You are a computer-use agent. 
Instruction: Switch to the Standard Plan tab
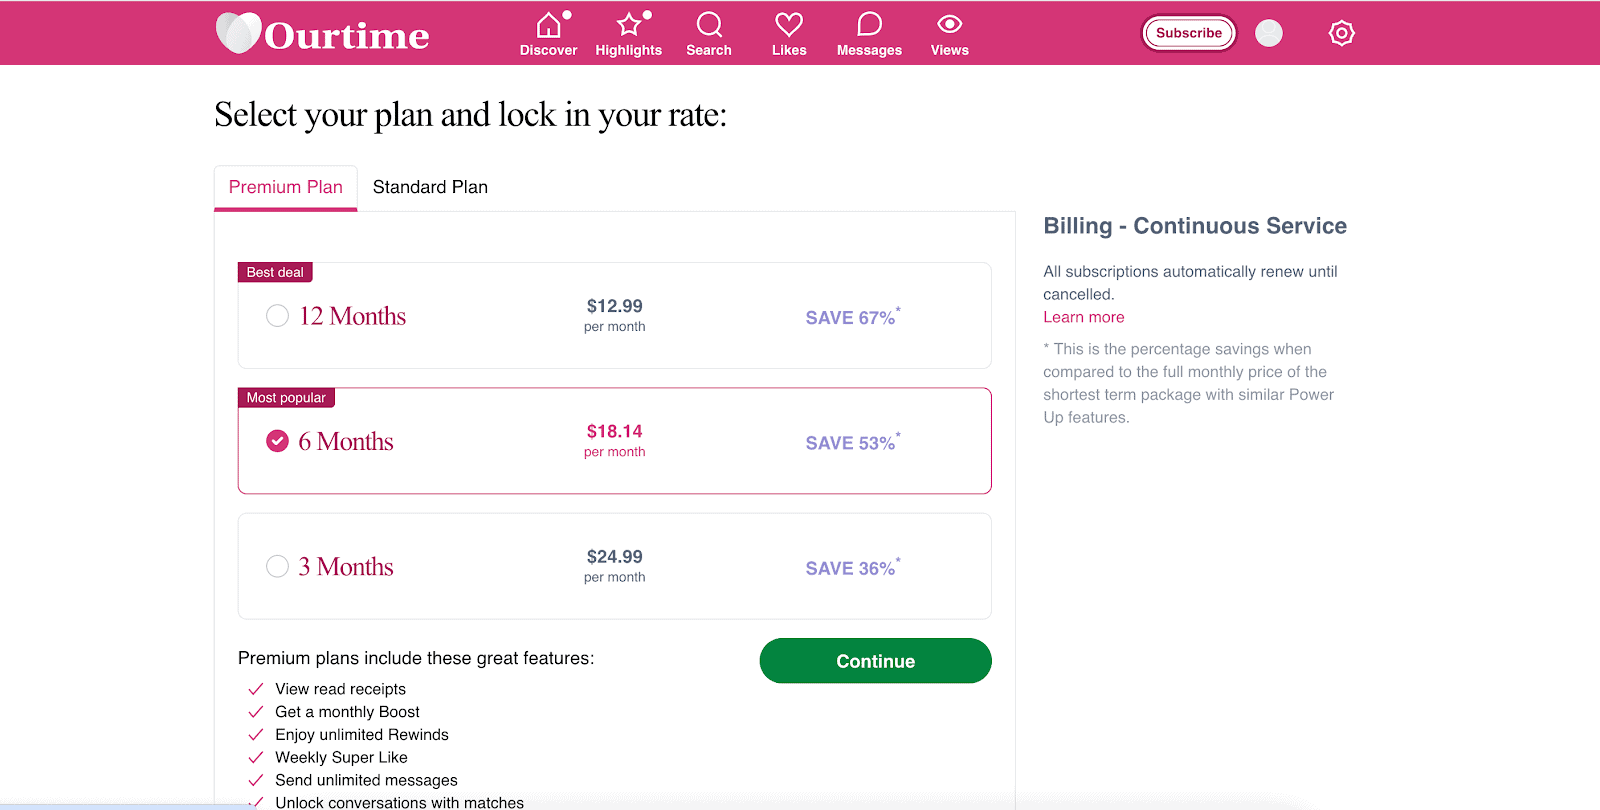430,187
